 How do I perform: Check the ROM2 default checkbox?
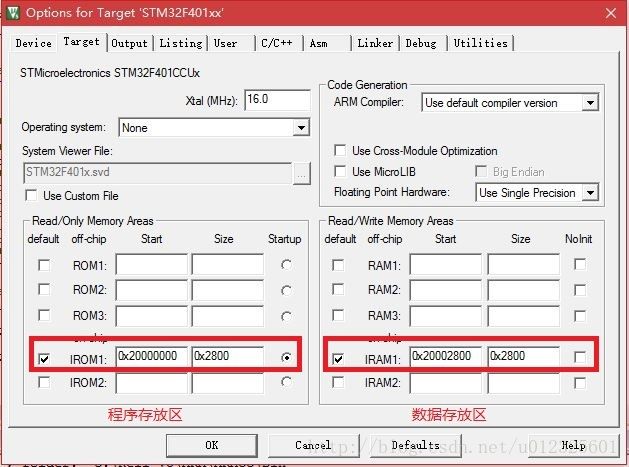click(44, 289)
